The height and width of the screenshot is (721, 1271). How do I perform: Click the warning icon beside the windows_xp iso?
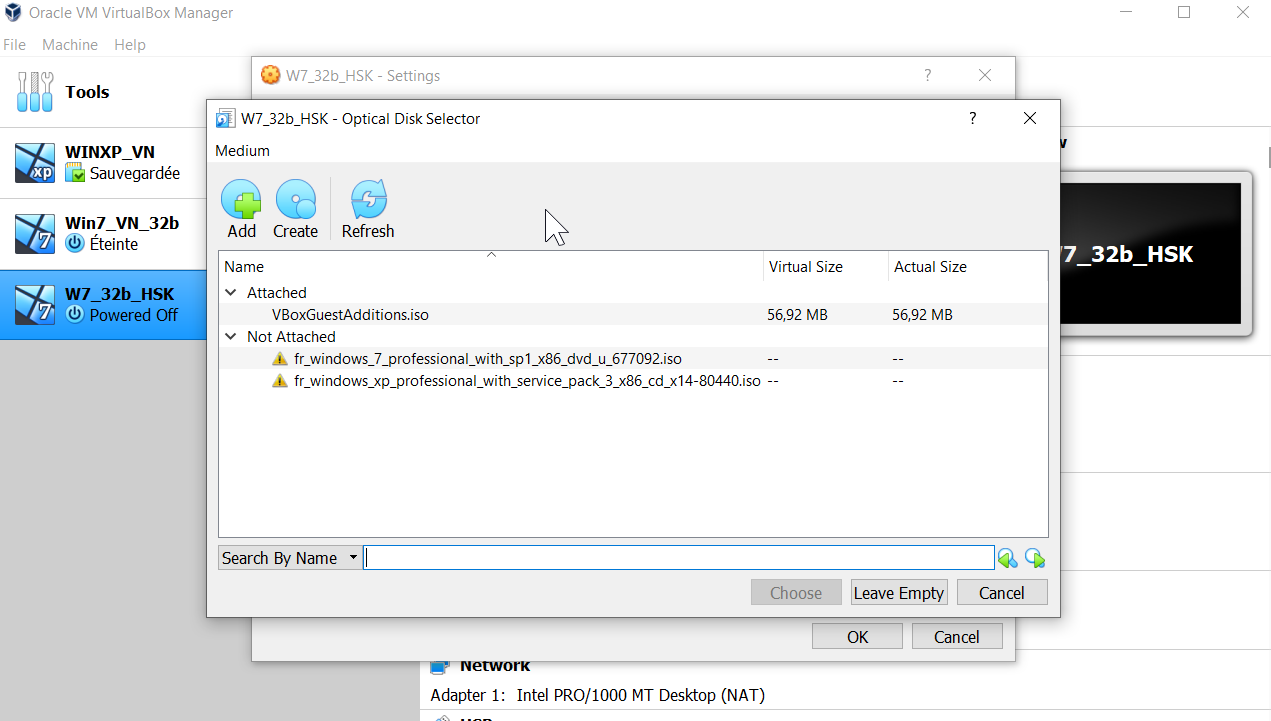click(x=280, y=380)
